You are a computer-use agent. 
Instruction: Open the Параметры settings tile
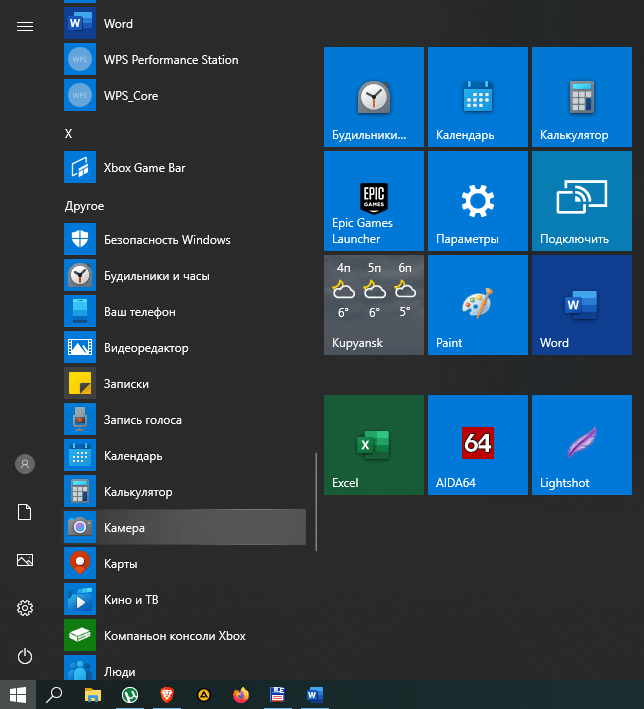478,201
